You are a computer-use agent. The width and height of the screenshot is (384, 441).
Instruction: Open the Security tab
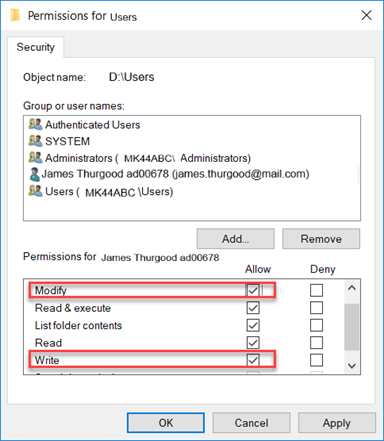[35, 47]
